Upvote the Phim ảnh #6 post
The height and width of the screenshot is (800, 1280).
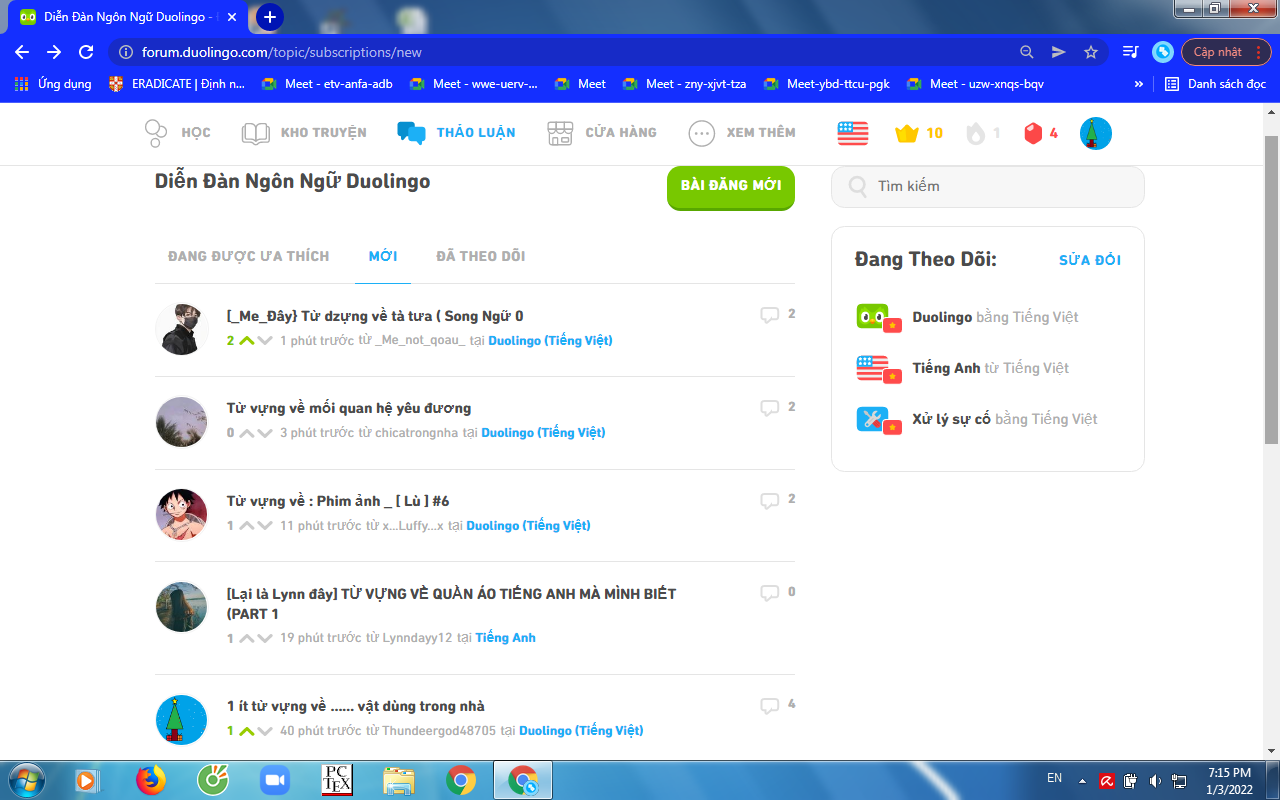pos(246,526)
